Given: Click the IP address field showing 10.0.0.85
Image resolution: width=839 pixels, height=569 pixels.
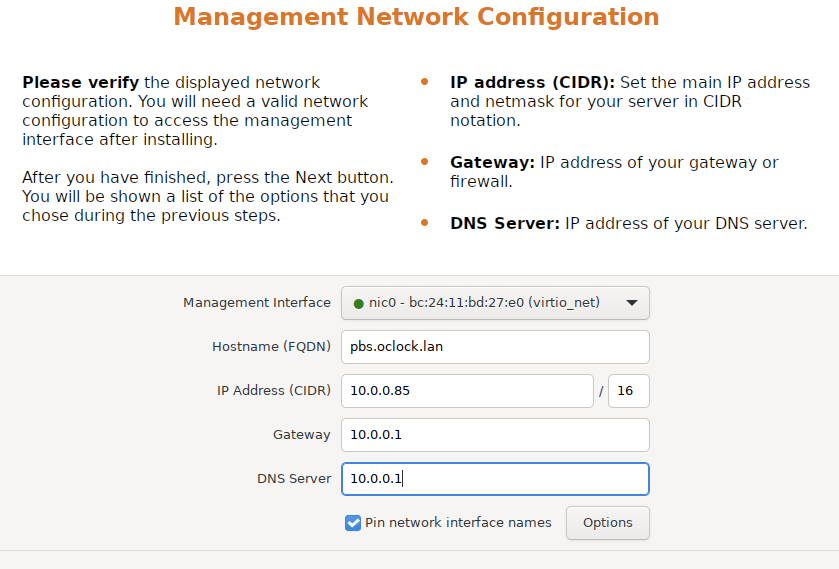Looking at the screenshot, I should tap(467, 391).
